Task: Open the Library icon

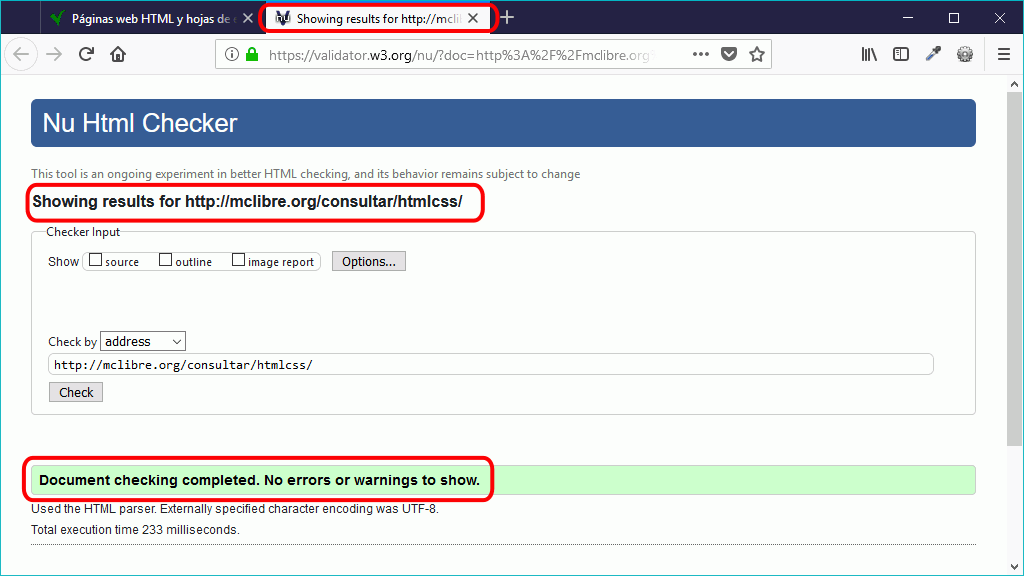Action: pyautogui.click(x=869, y=54)
